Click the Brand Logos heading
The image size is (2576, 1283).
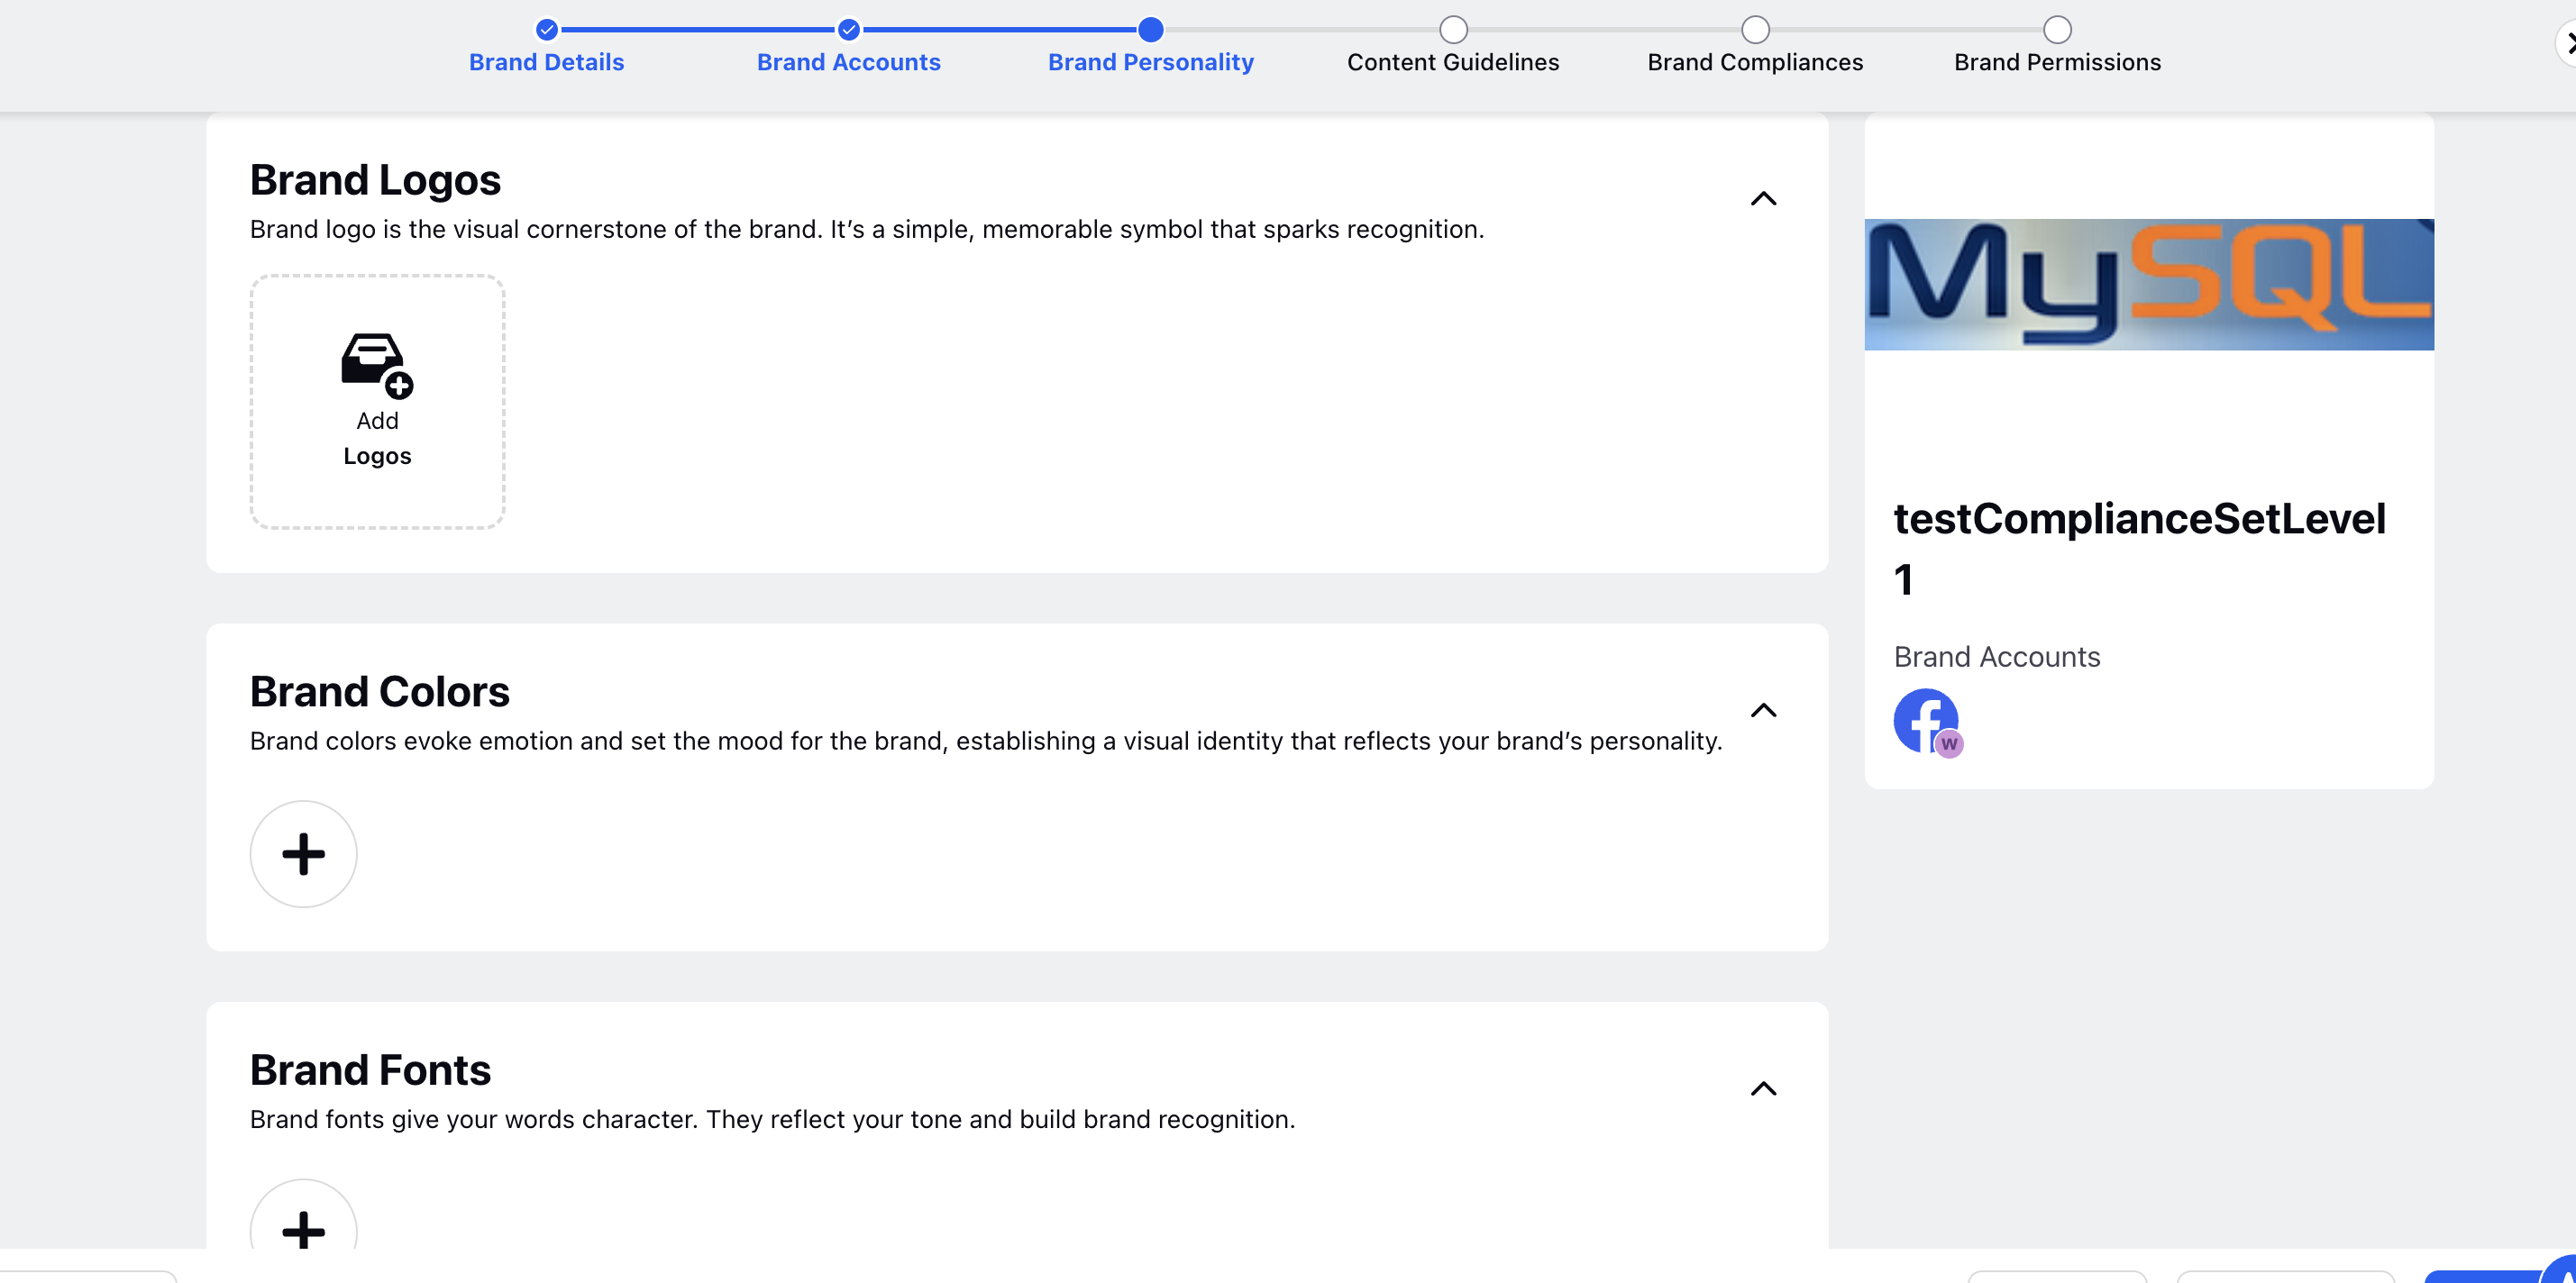click(375, 180)
